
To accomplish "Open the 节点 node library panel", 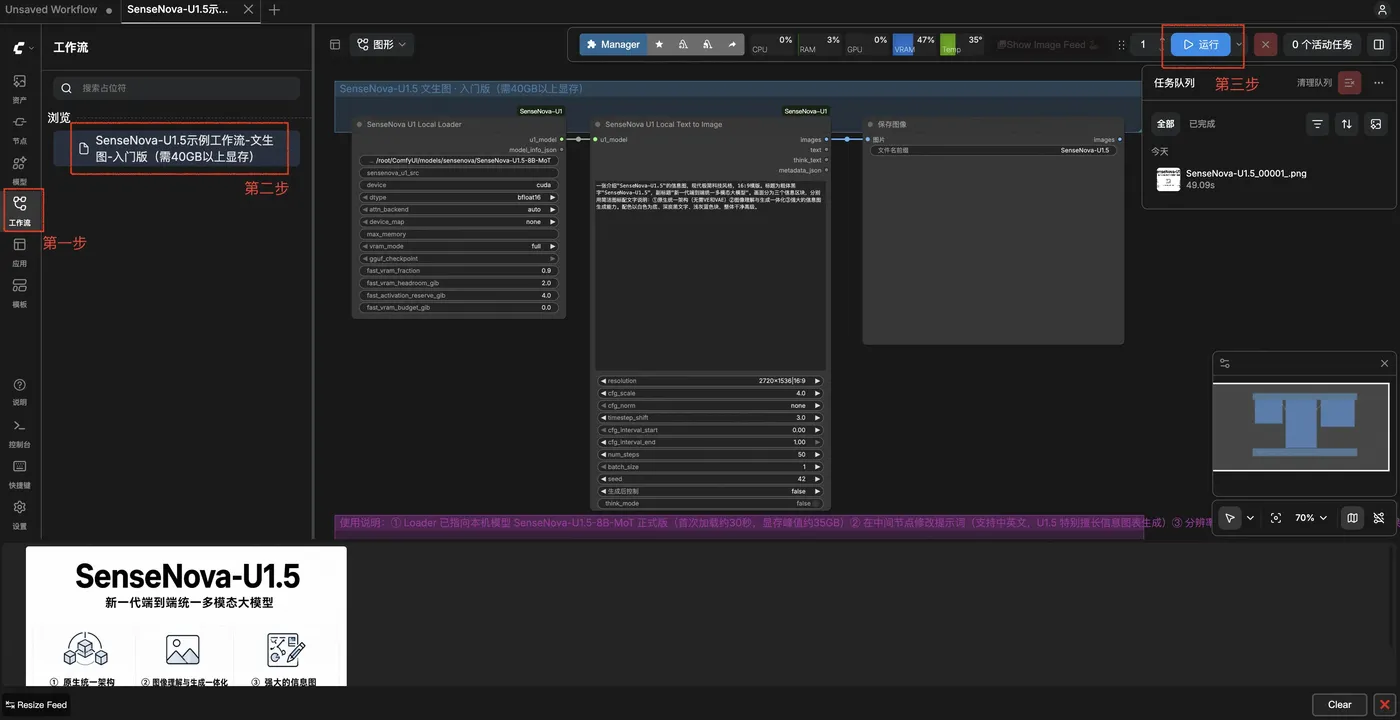I will pos(19,128).
